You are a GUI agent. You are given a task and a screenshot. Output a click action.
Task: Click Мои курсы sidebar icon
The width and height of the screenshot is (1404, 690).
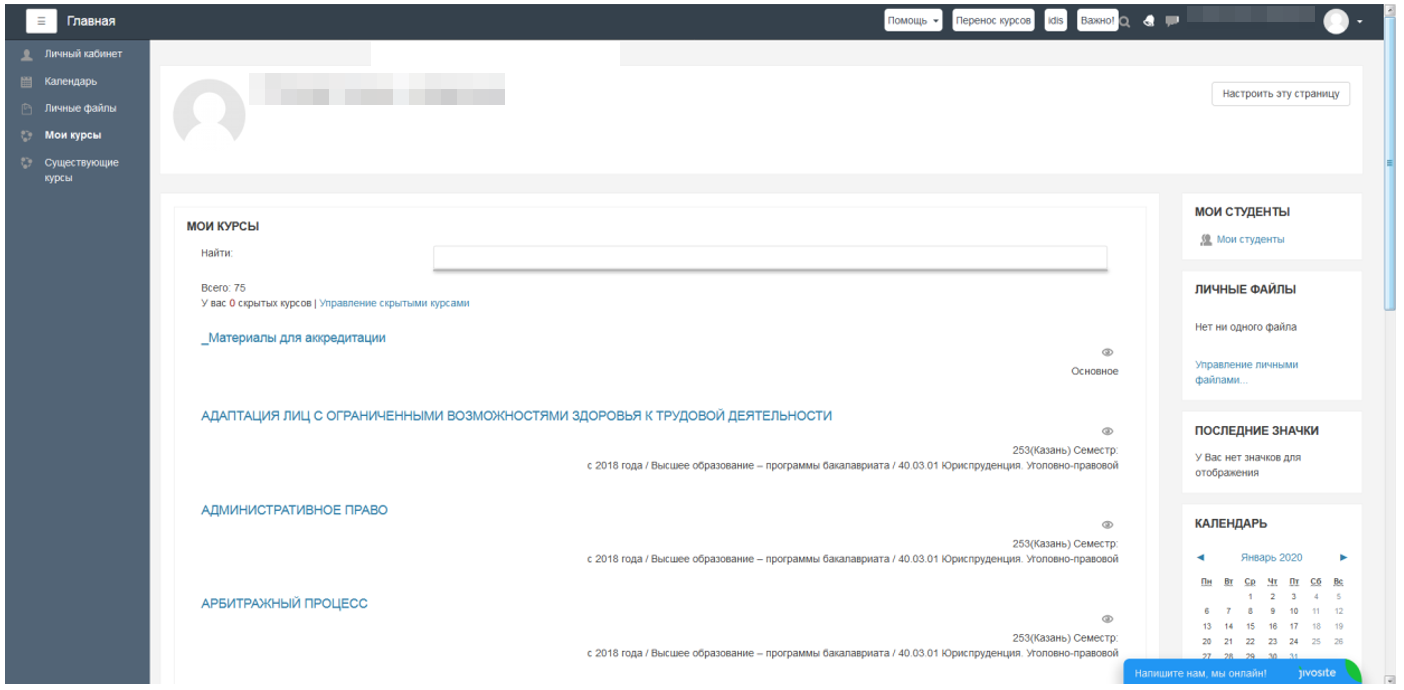point(28,136)
